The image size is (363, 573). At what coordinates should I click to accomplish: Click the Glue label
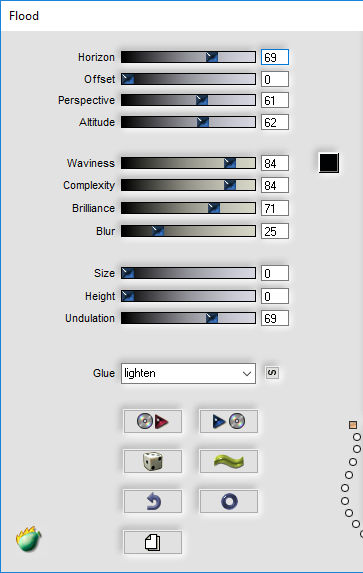tap(104, 373)
